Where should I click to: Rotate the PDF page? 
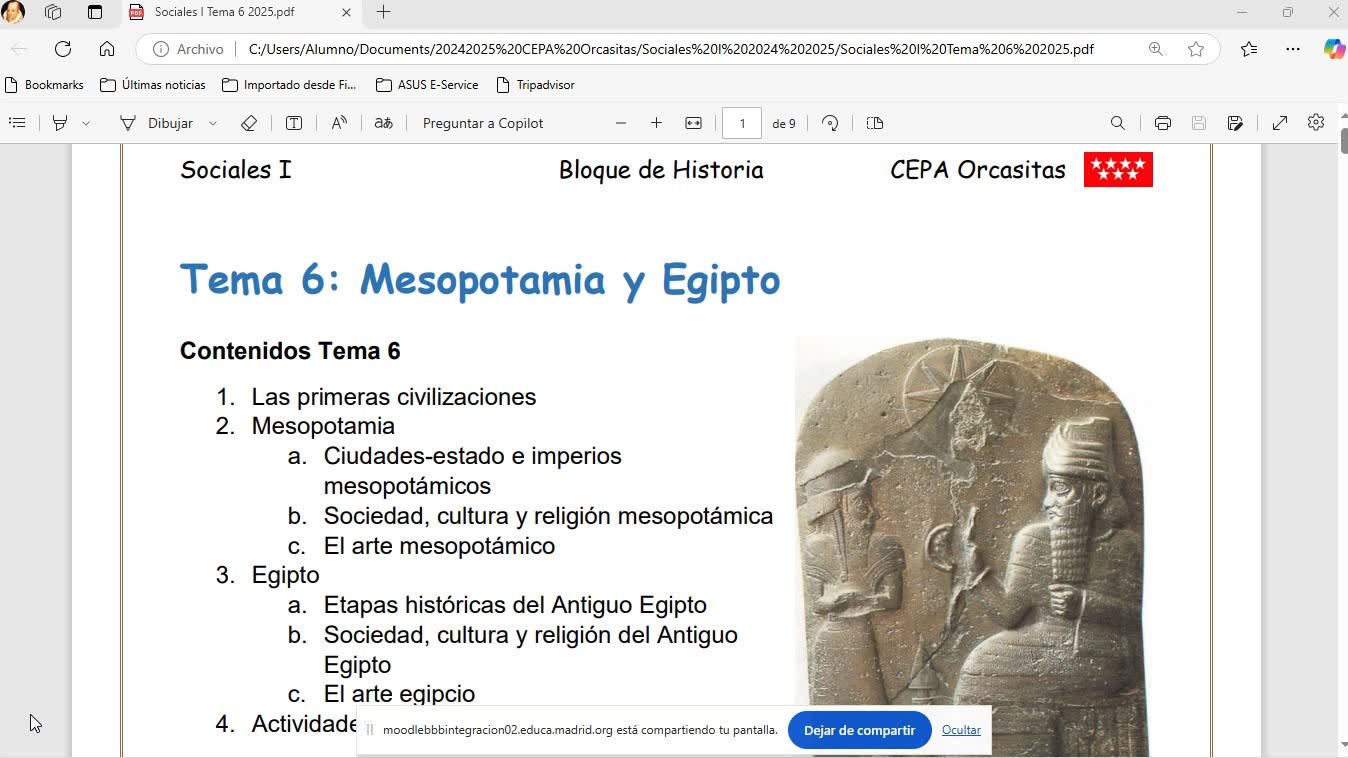point(830,123)
